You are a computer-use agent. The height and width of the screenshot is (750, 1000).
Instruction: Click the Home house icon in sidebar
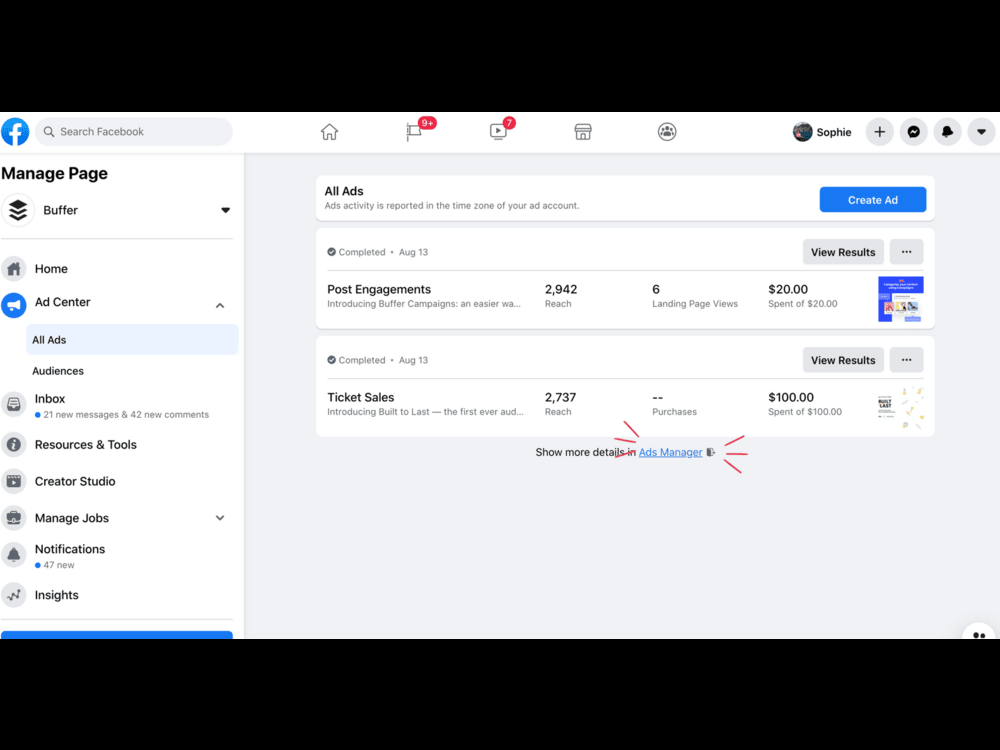click(x=14, y=269)
